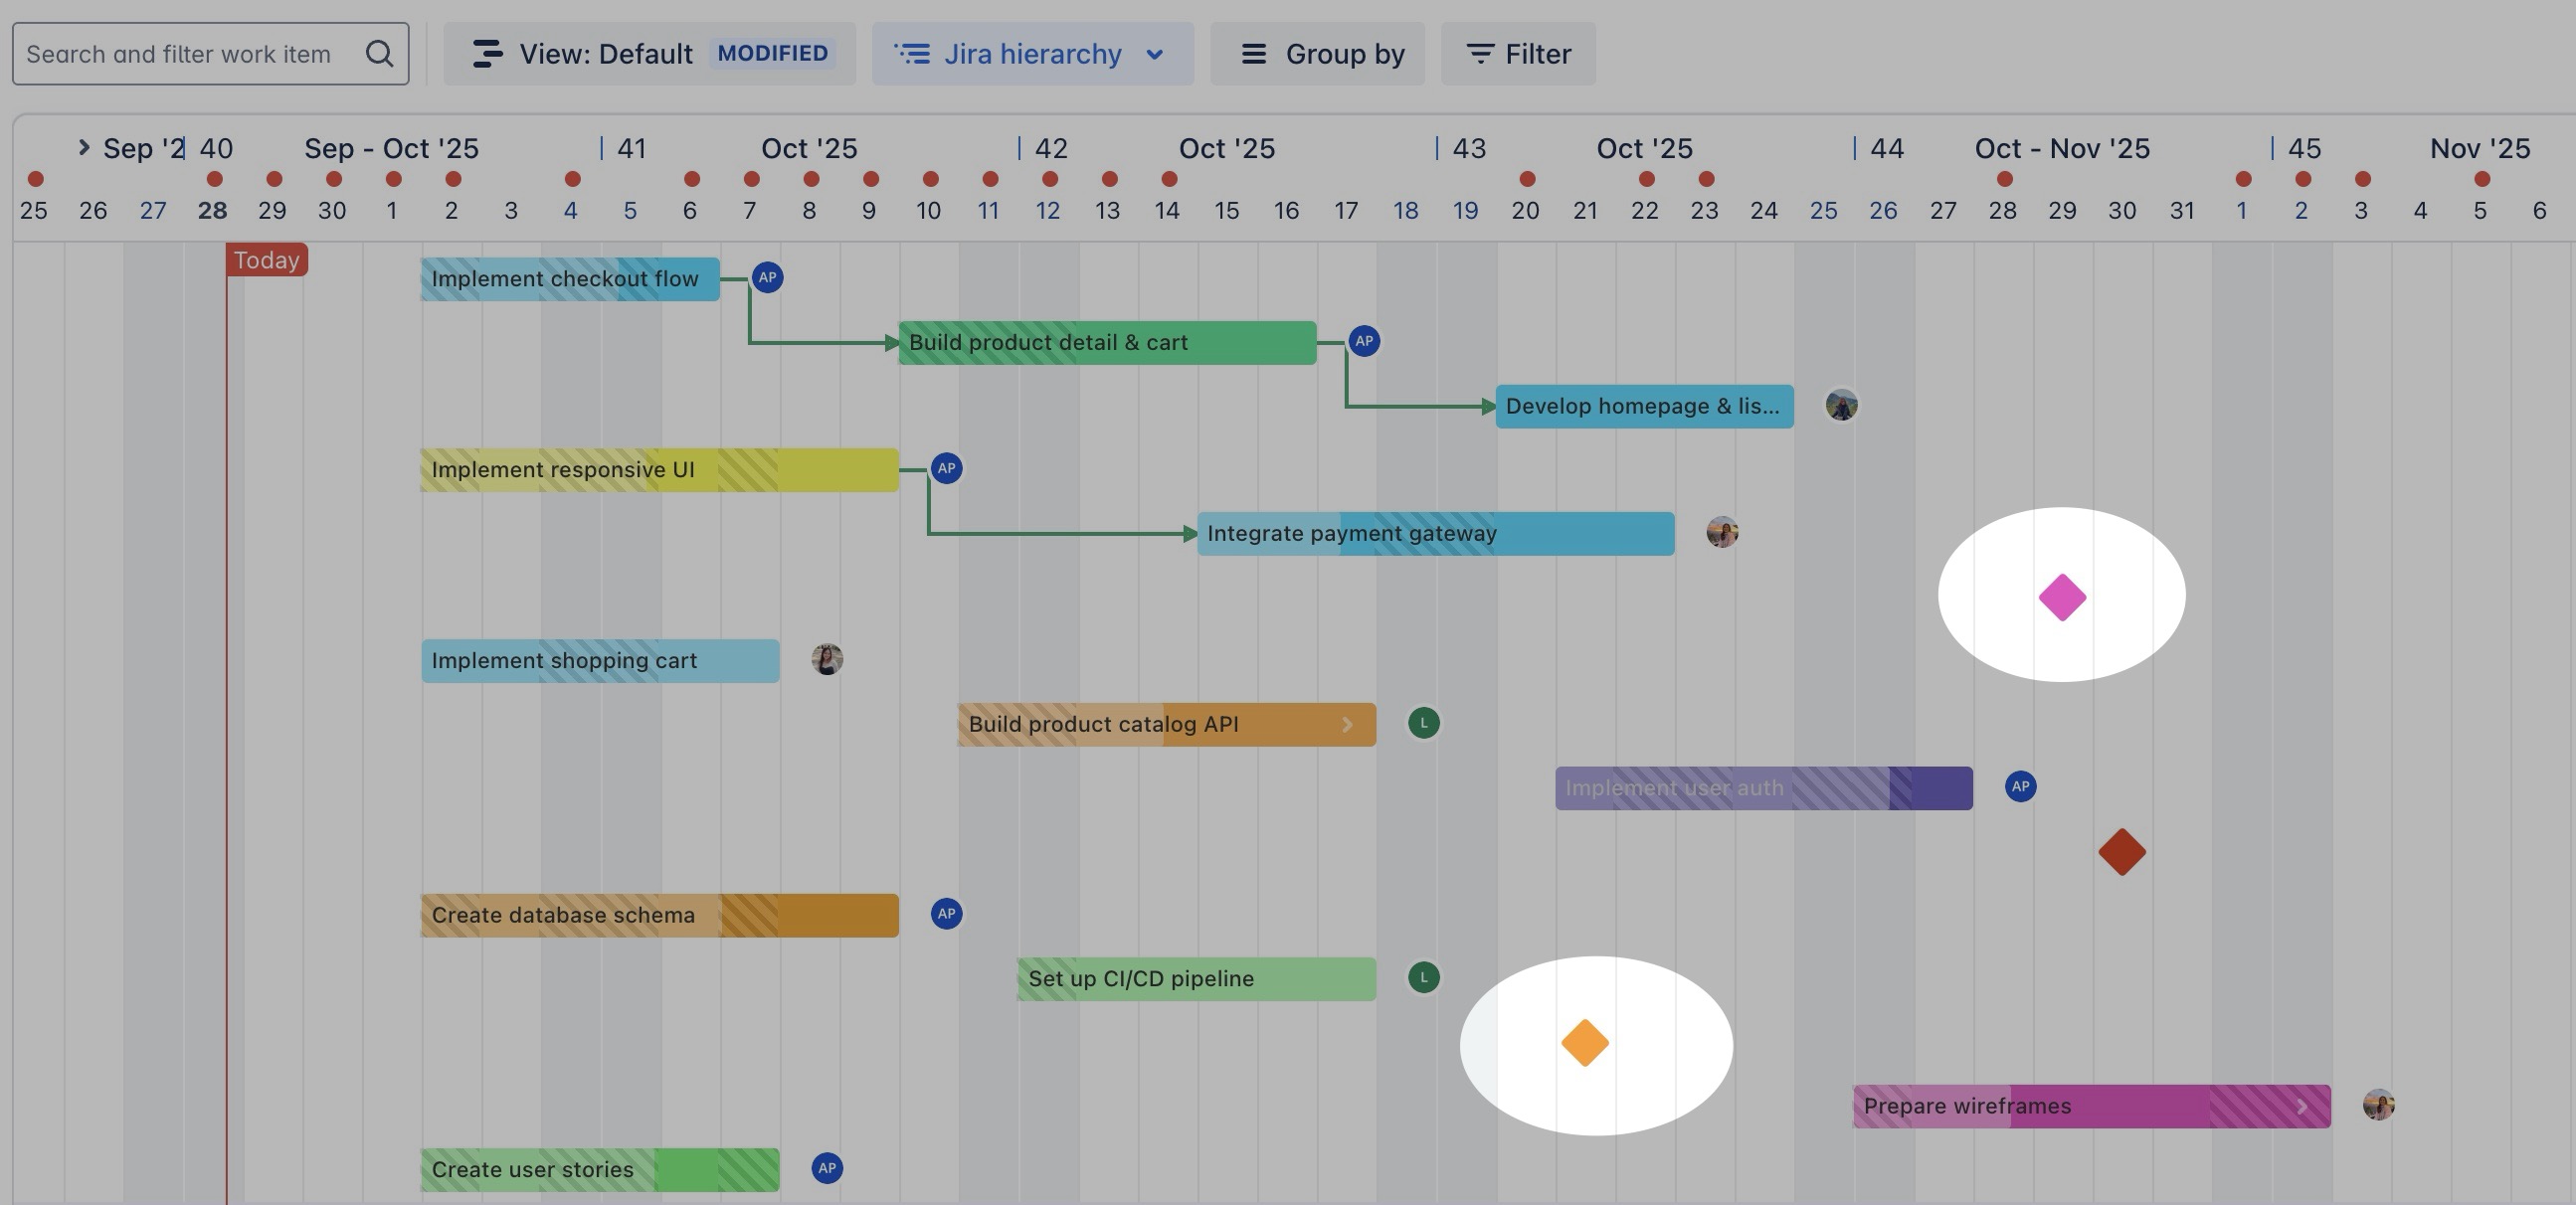Expand arrow on Build product catalog API

point(1347,725)
